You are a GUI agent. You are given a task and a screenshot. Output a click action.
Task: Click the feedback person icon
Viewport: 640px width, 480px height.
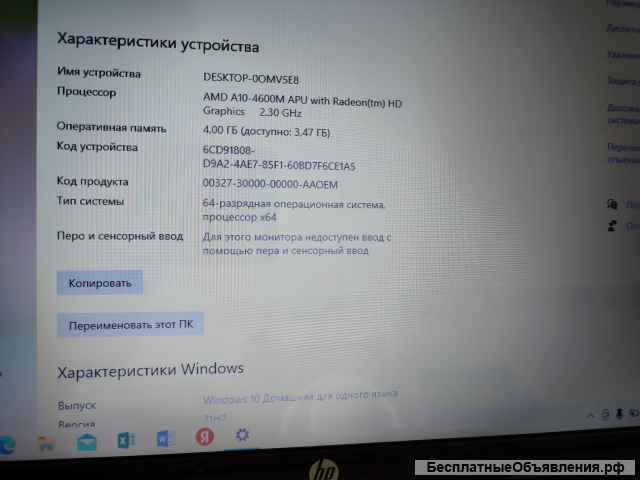pos(612,225)
